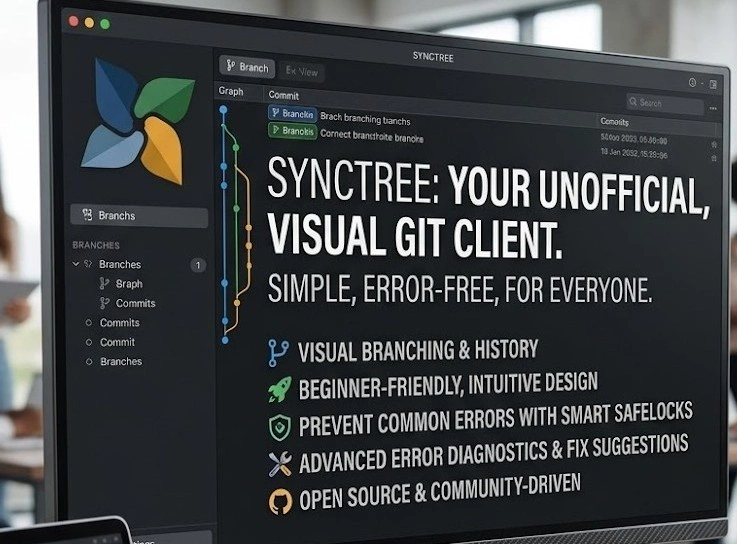Click the icon at end of 18 Jan row
This screenshot has width=737, height=544.
(x=714, y=158)
